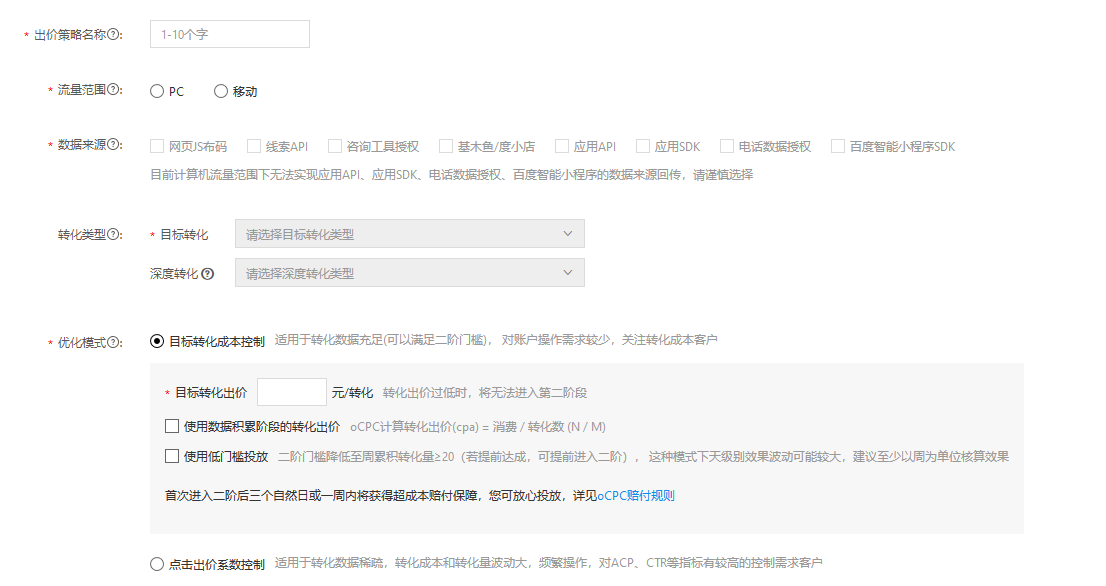Open the oCPC赔付规则 link
Viewport: 1106px width, 586px height.
(x=636, y=496)
